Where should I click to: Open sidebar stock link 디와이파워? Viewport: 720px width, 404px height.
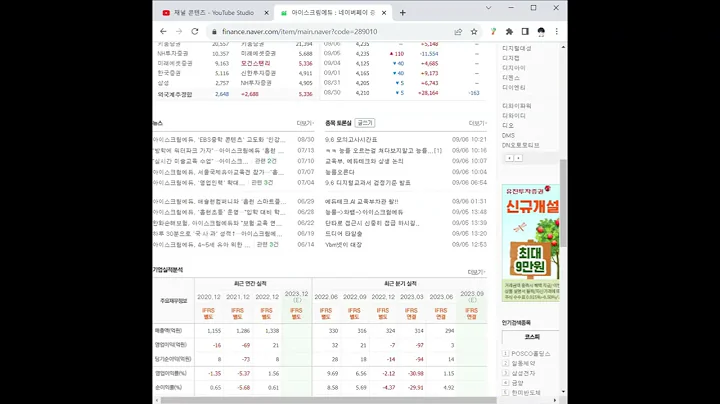[517, 106]
